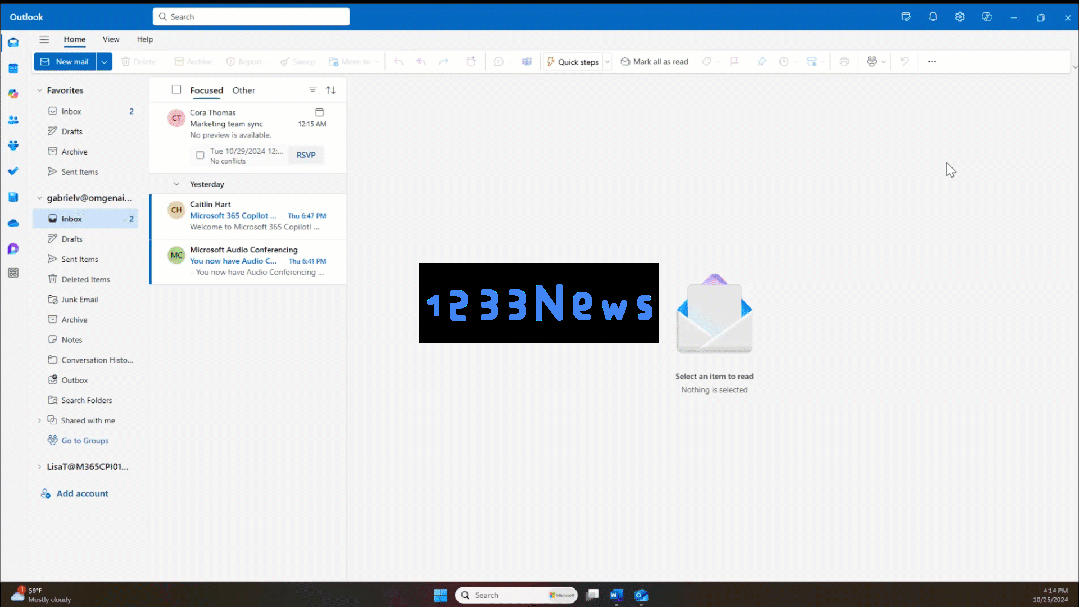Tick the meeting invite checkbox beside Tue 10/29/2024
Screen dimensions: 1079x607
click(200, 156)
